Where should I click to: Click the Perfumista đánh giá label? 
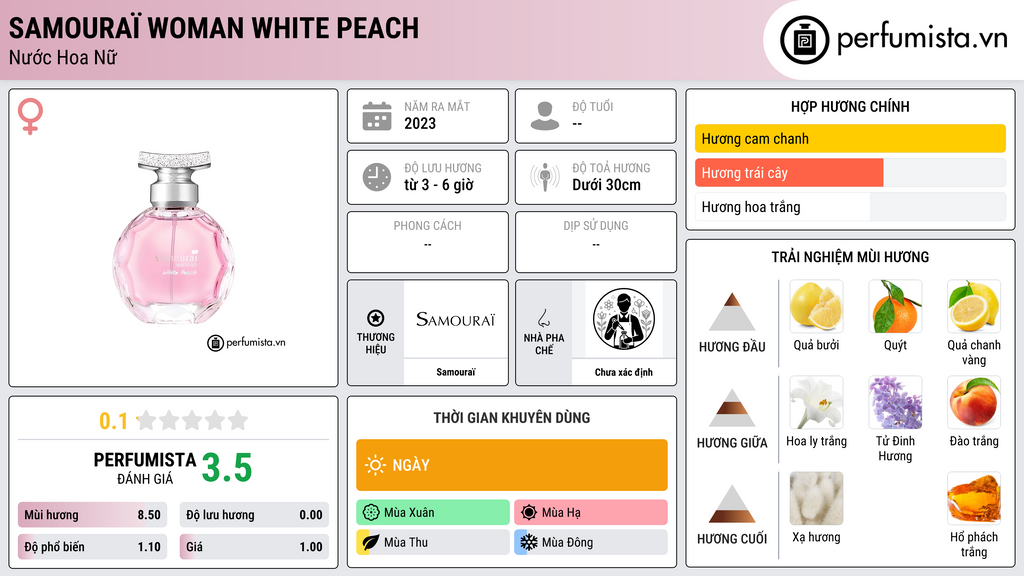[x=145, y=468]
